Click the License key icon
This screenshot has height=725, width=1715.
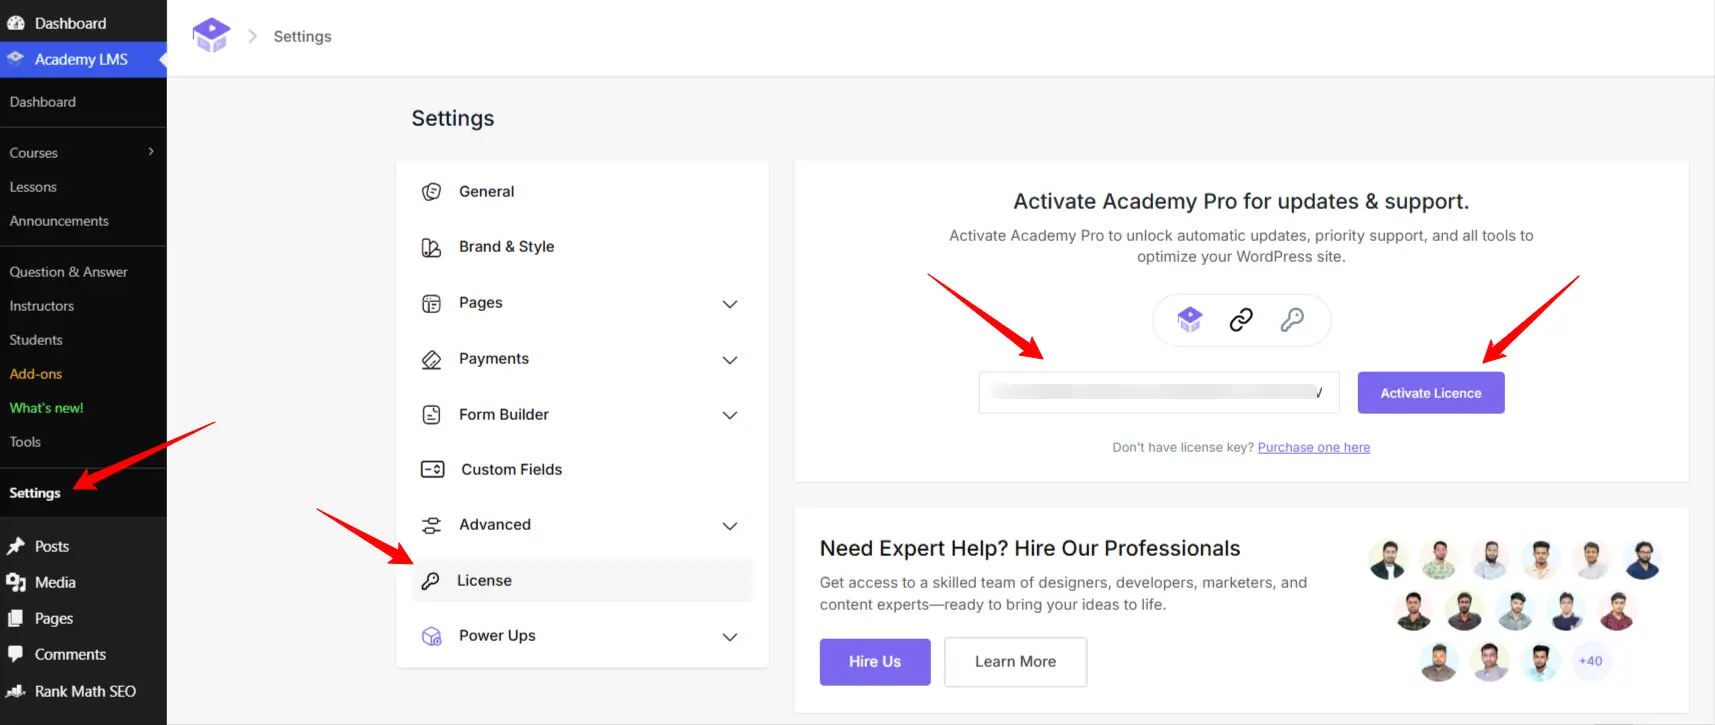[x=430, y=581]
